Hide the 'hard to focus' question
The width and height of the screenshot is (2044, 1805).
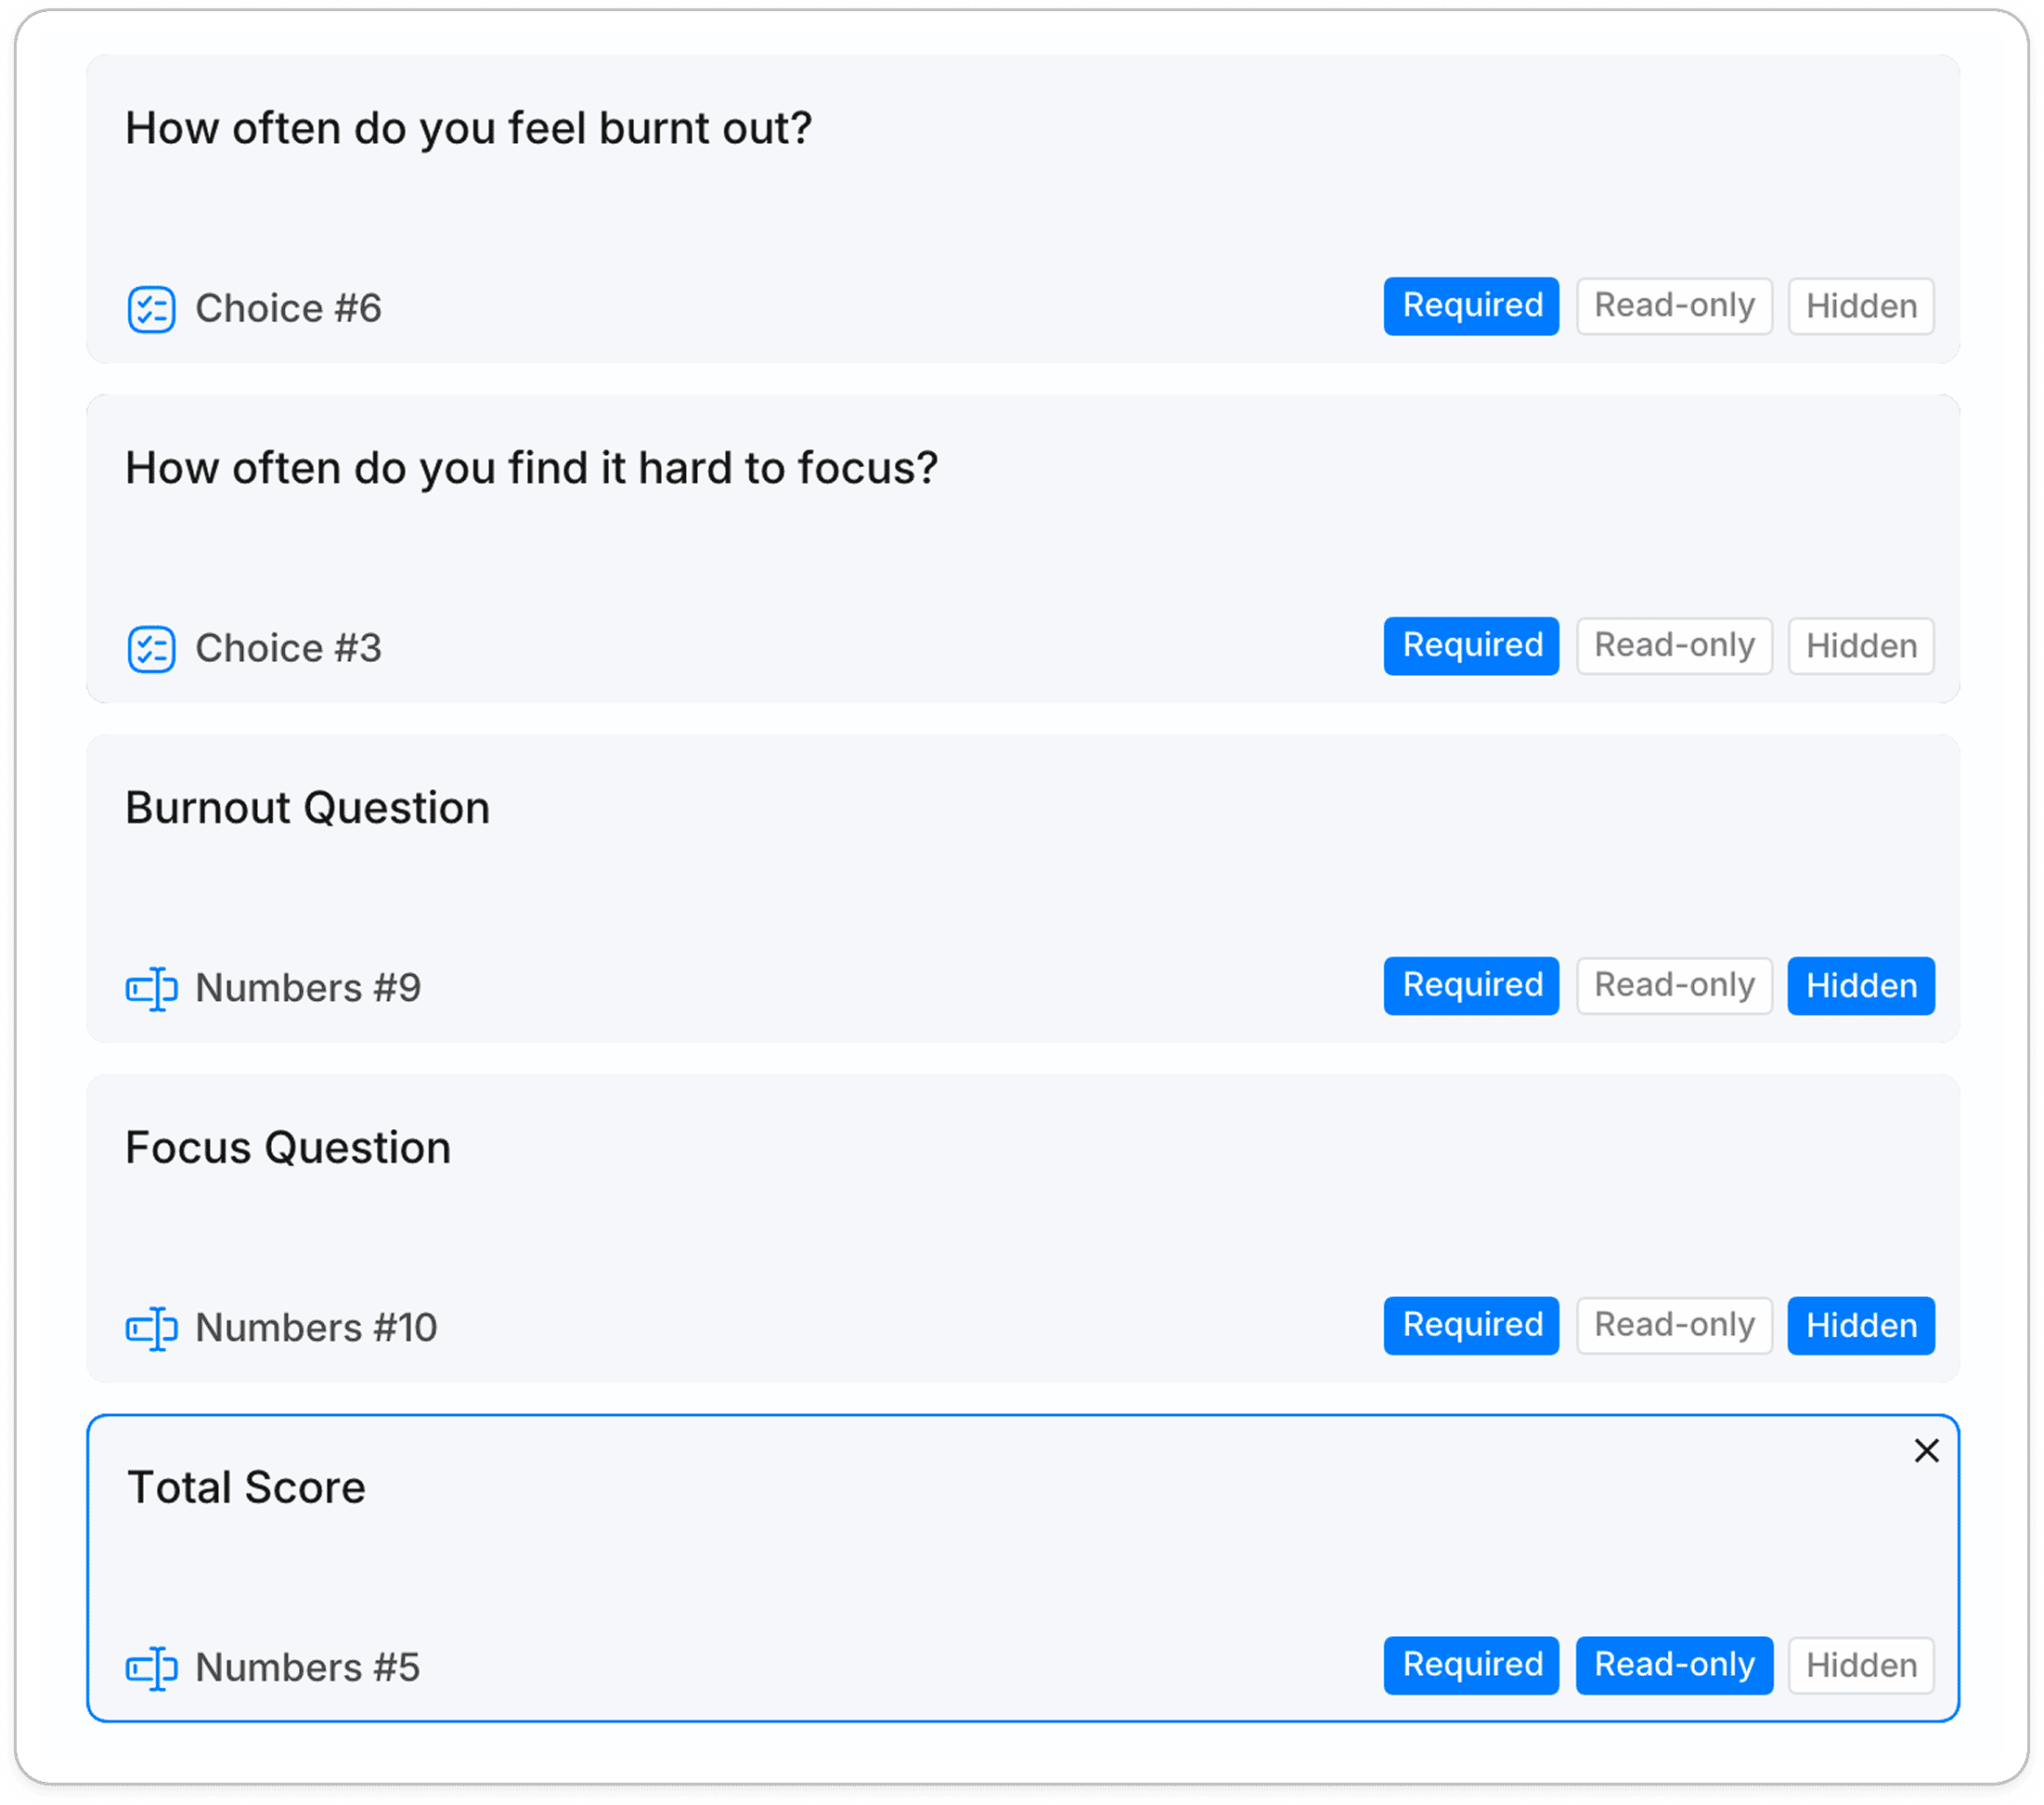point(1861,646)
